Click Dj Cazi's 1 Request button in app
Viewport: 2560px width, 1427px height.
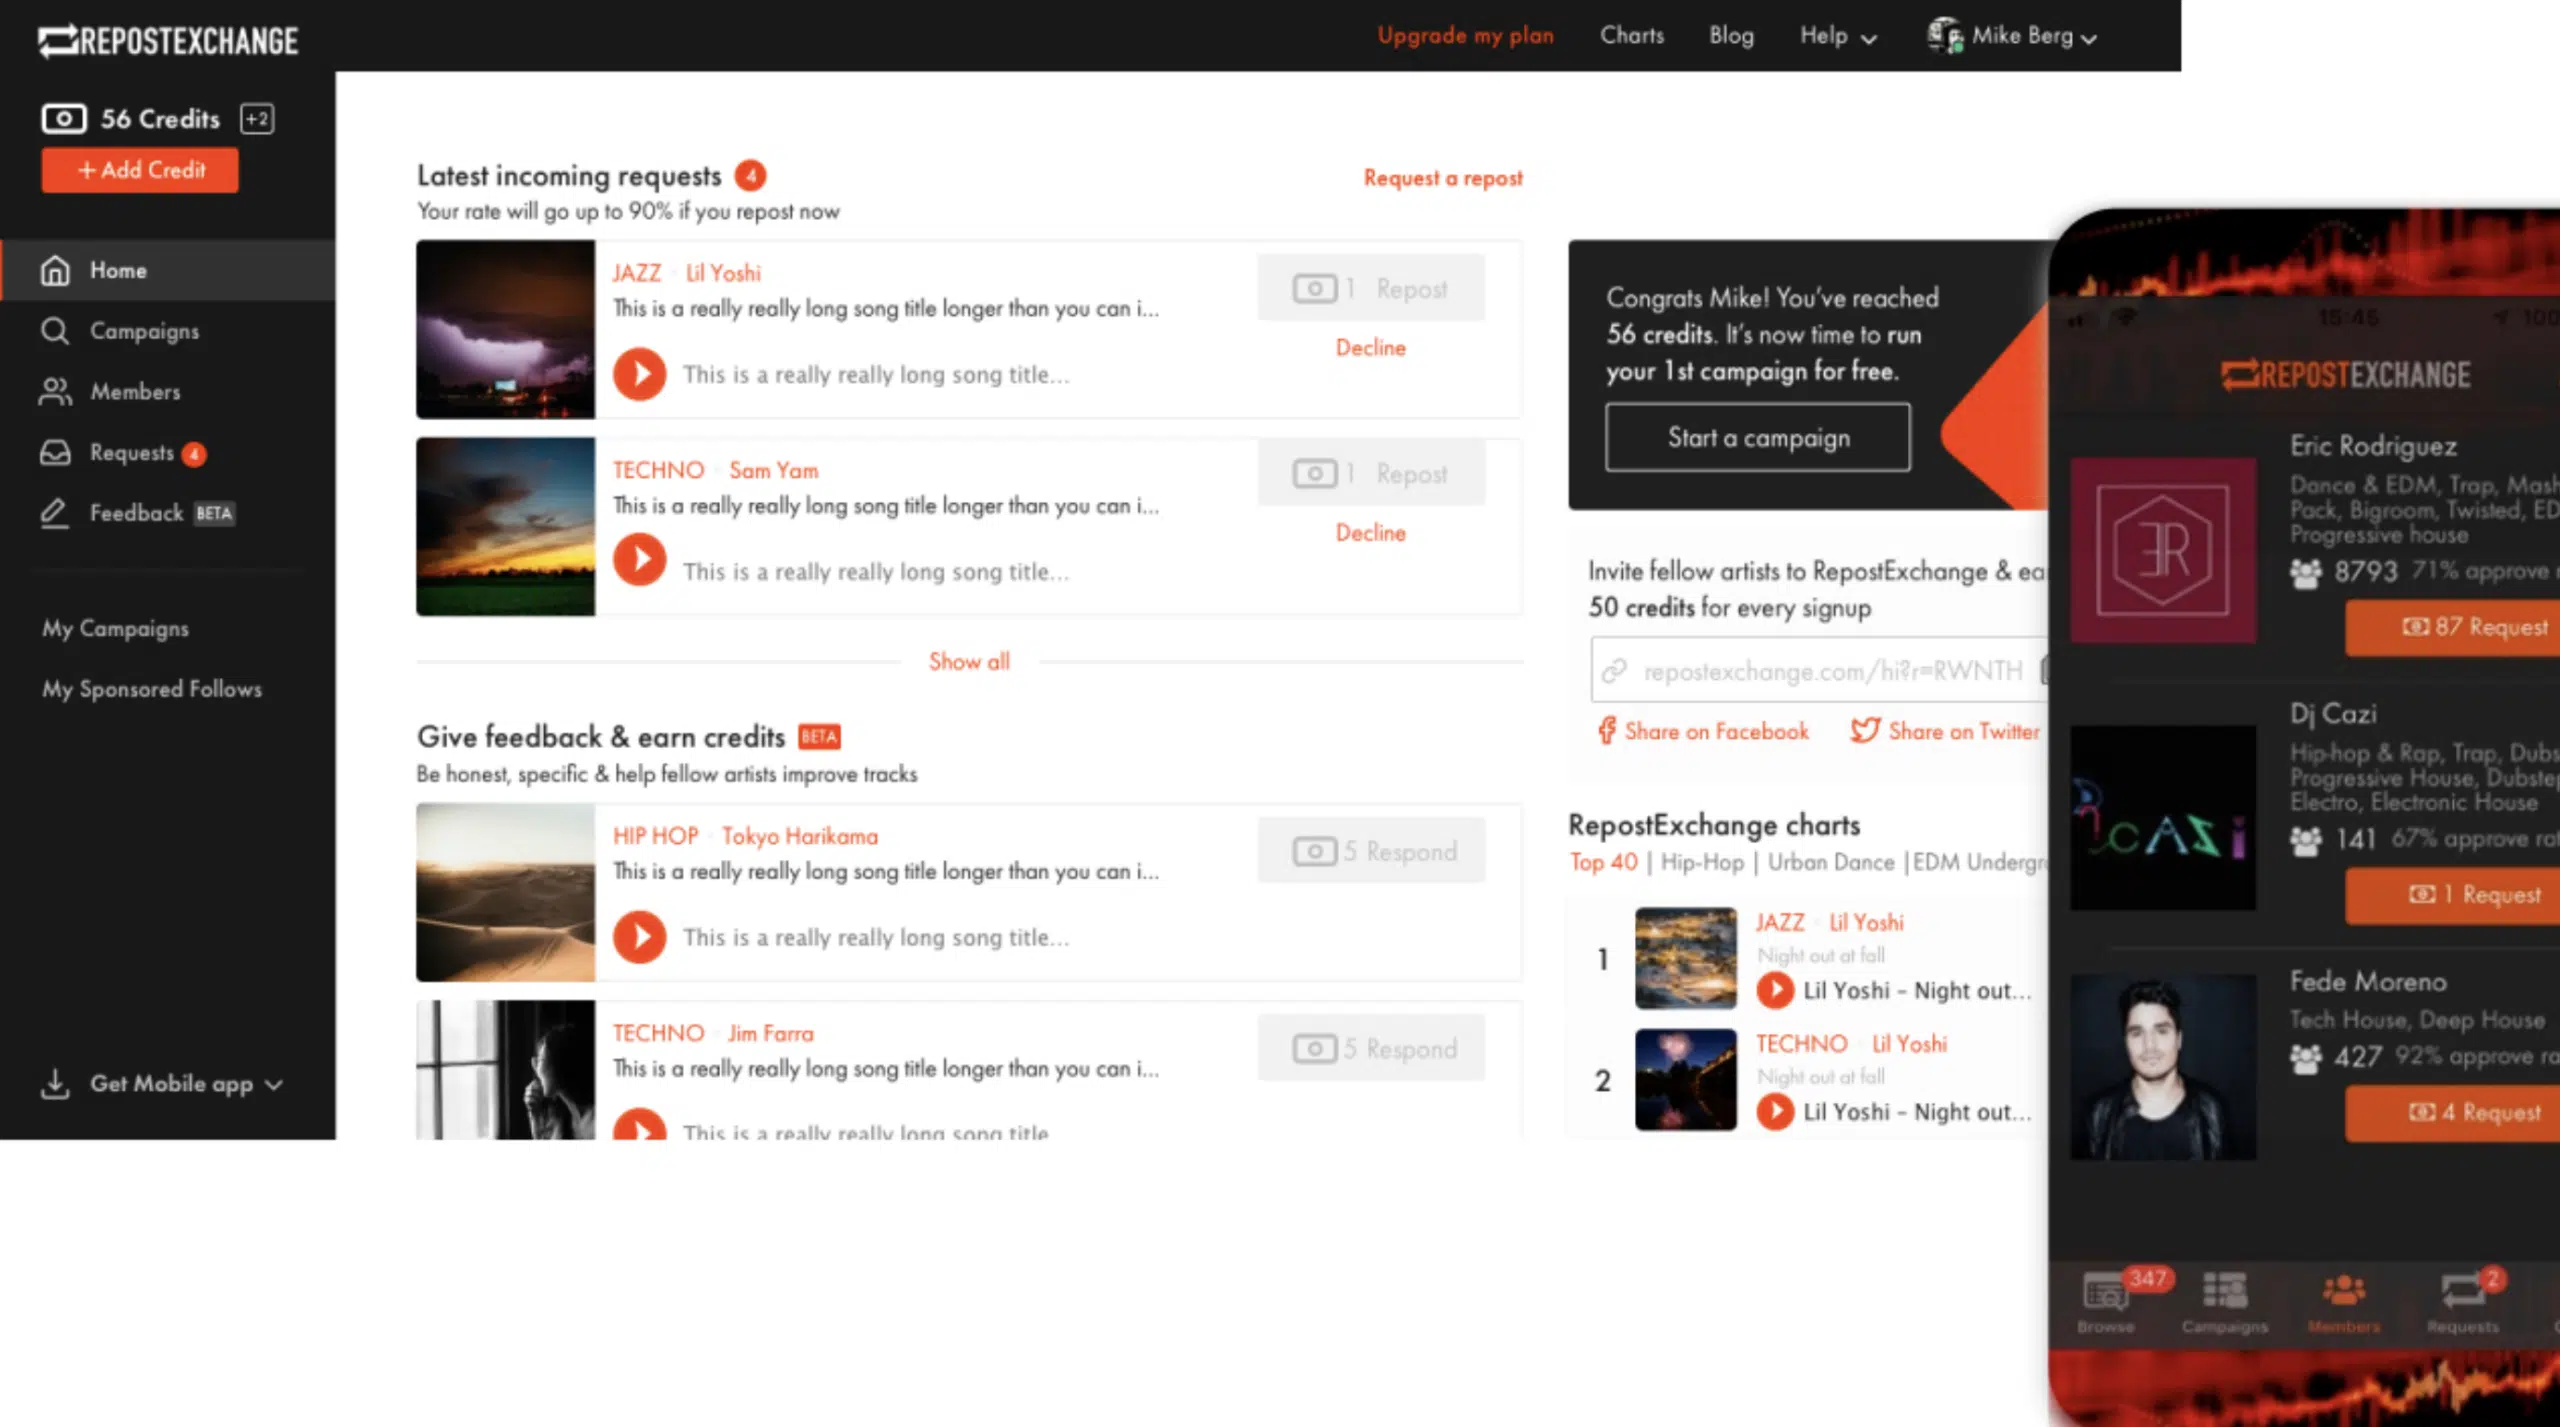click(x=2454, y=895)
